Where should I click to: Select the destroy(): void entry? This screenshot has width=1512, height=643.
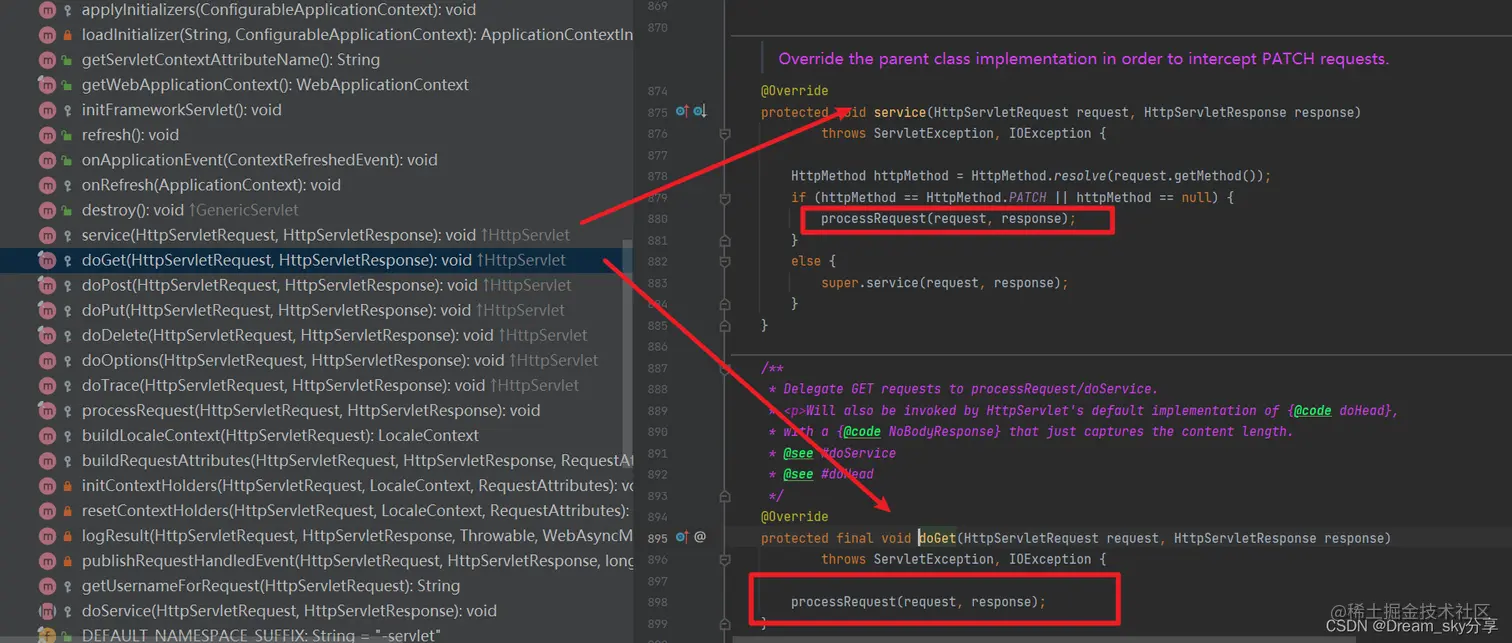pos(190,210)
